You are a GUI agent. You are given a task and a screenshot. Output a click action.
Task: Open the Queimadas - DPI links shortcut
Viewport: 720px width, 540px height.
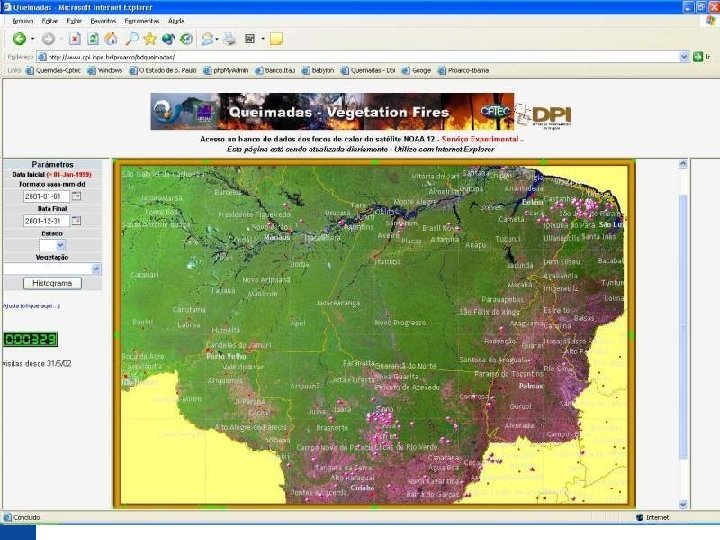(x=368, y=71)
